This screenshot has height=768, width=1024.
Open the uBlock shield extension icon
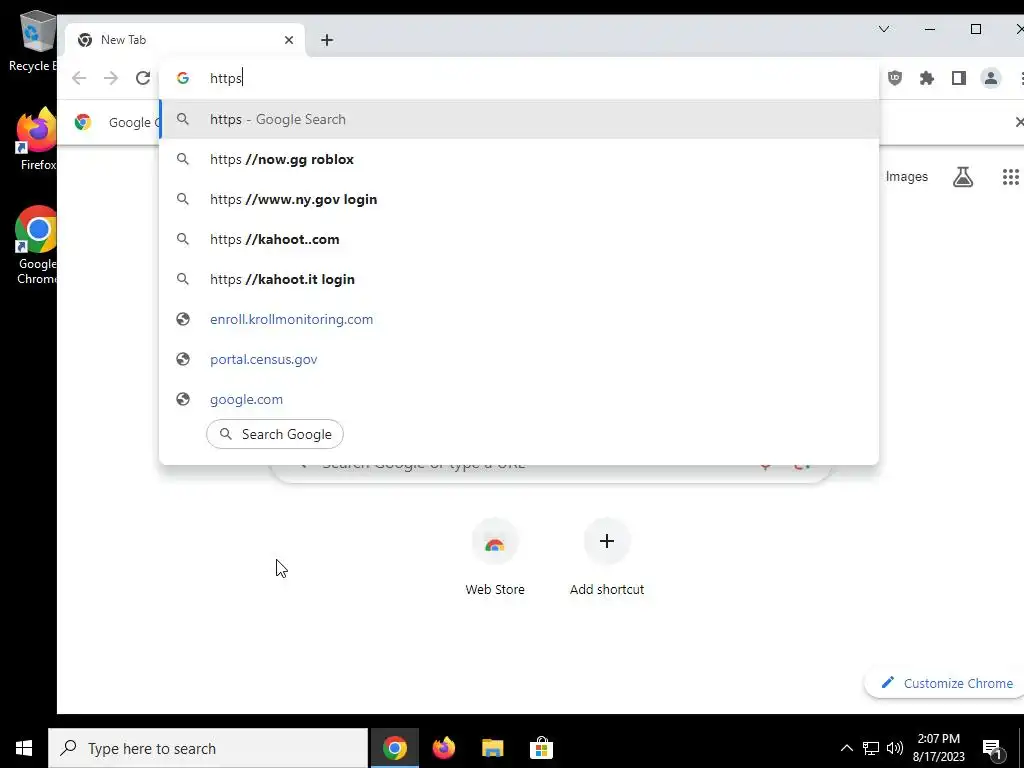[895, 78]
